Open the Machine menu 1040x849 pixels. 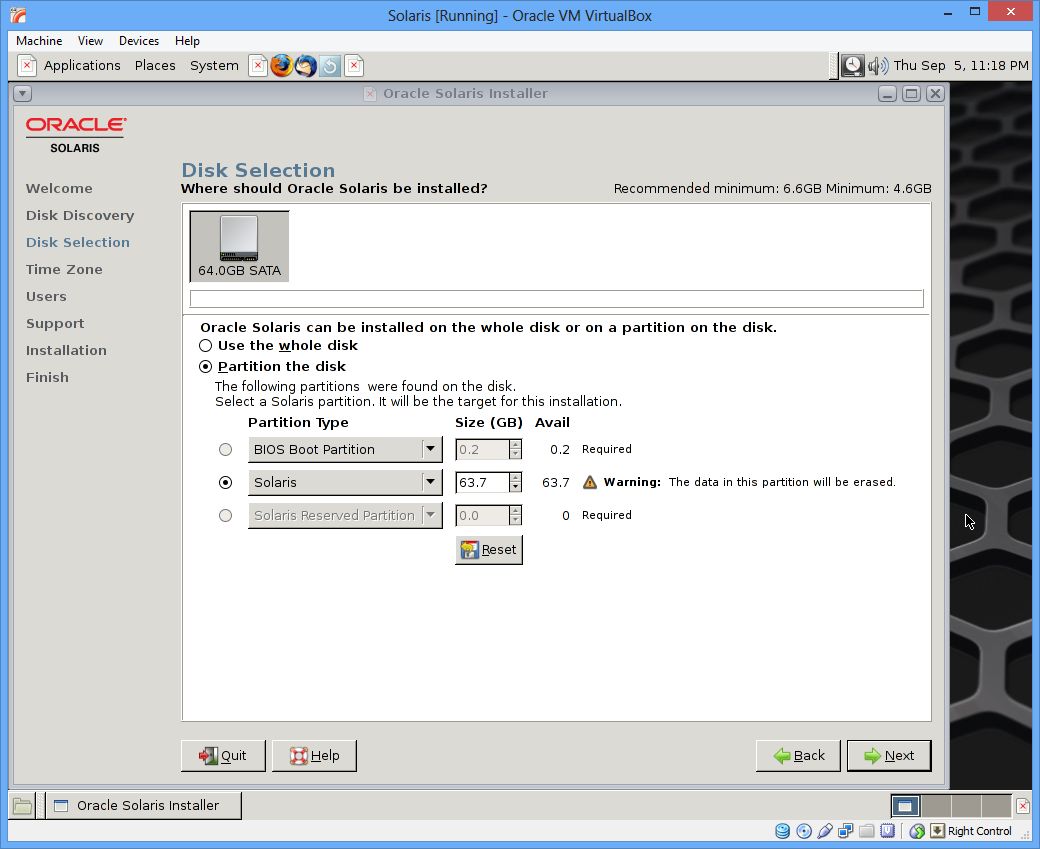tap(39, 40)
